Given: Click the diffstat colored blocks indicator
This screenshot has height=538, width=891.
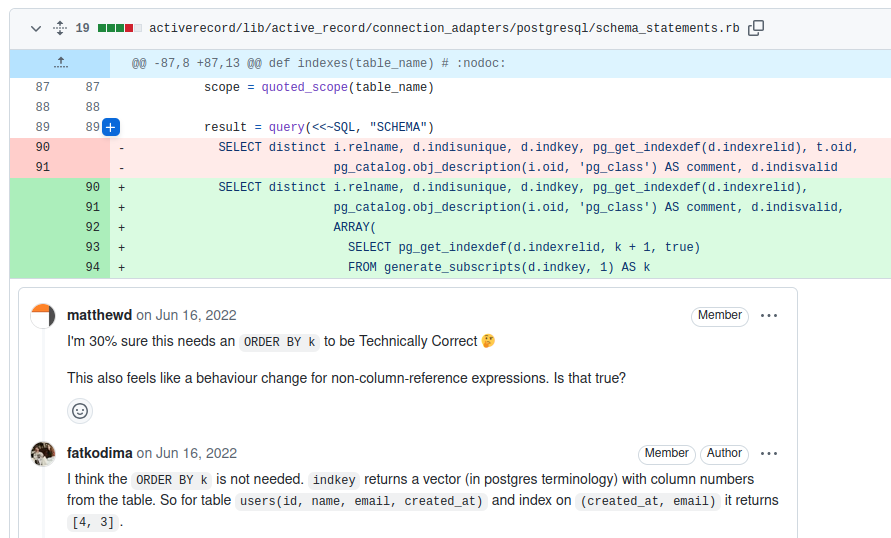Looking at the screenshot, I should point(119,28).
